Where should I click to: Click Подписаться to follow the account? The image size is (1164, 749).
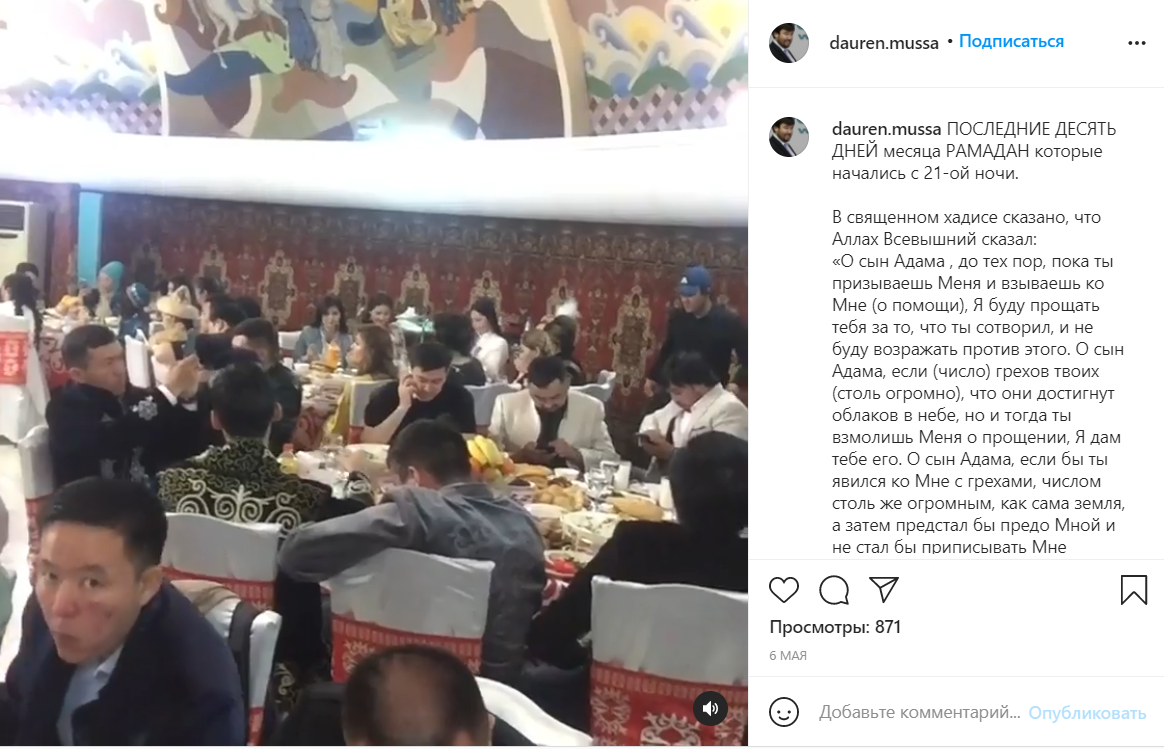pyautogui.click(x=1011, y=42)
